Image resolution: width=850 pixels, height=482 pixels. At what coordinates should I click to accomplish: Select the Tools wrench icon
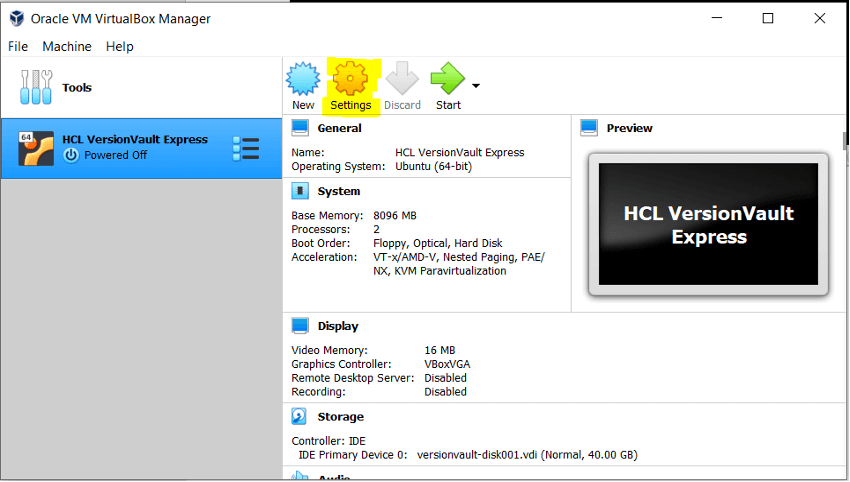(36, 87)
